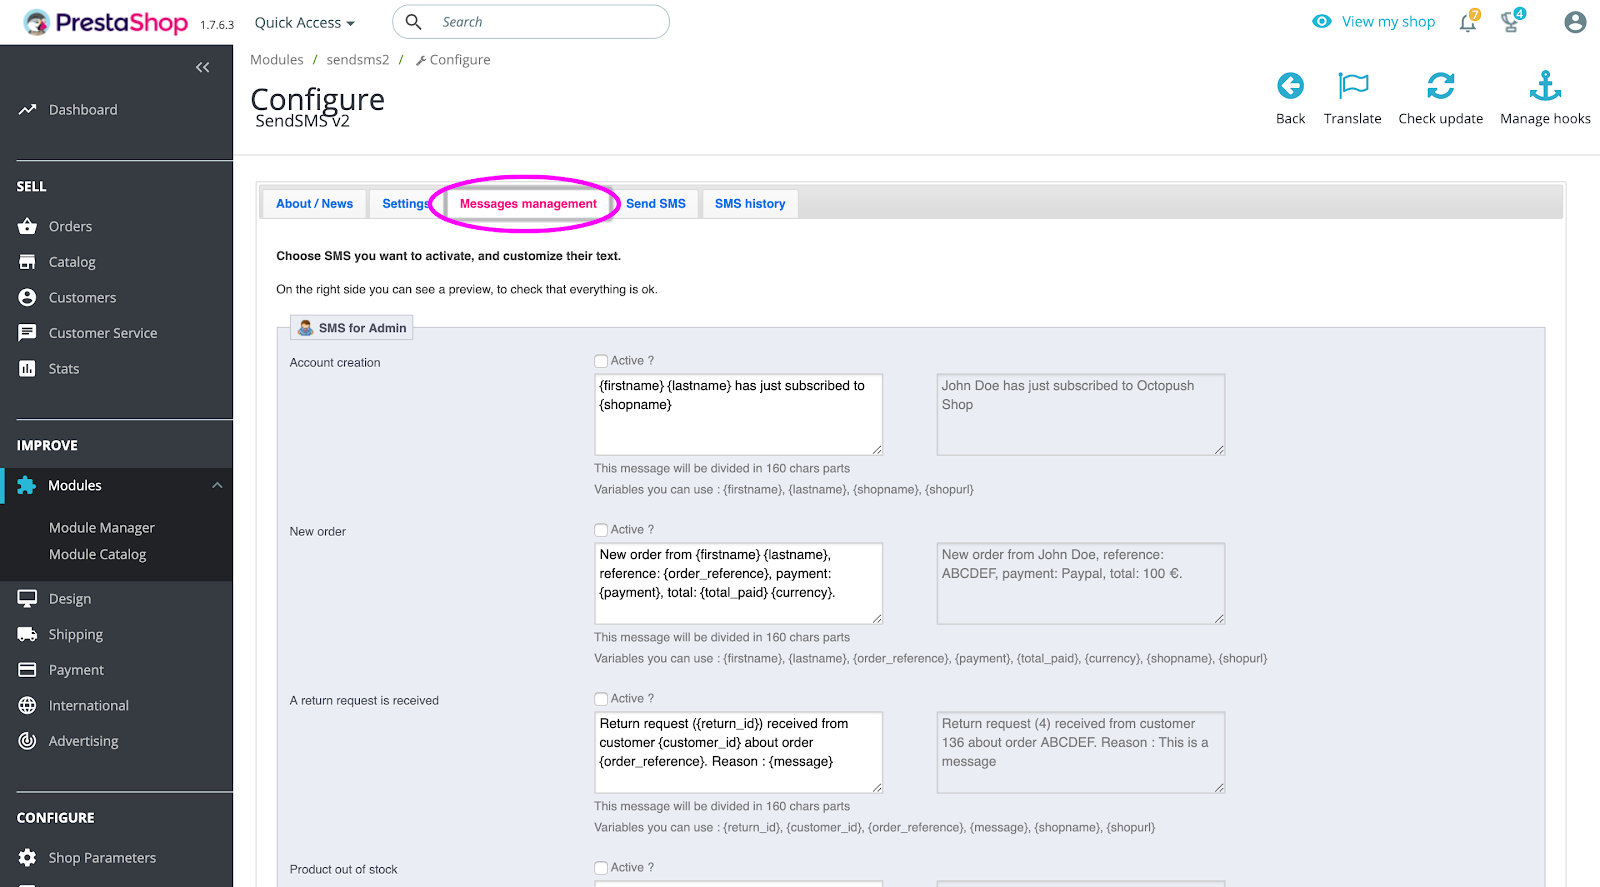Click the View my shop eye icon
This screenshot has width=1600, height=887.
pyautogui.click(x=1322, y=22)
